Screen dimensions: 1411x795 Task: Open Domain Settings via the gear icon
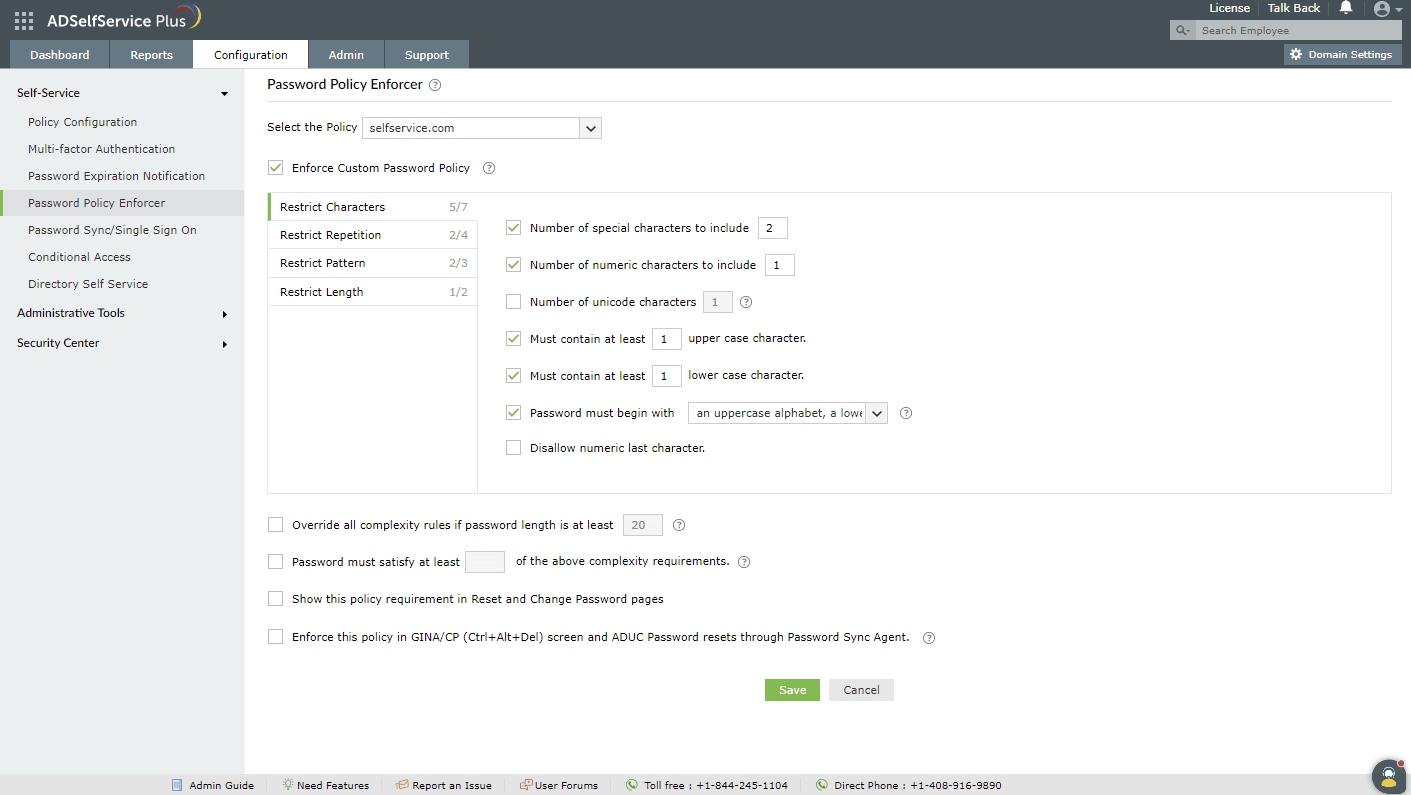[x=1296, y=54]
